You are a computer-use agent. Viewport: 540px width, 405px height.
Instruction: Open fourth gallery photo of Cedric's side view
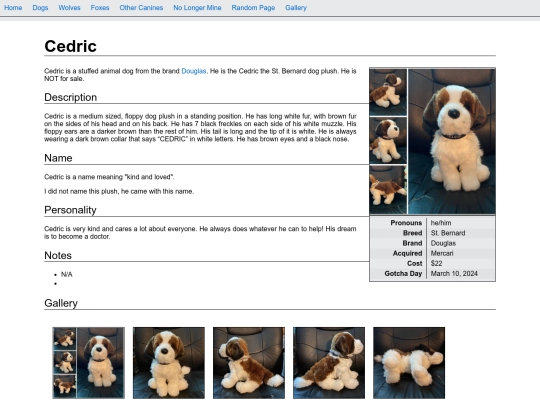coord(329,363)
